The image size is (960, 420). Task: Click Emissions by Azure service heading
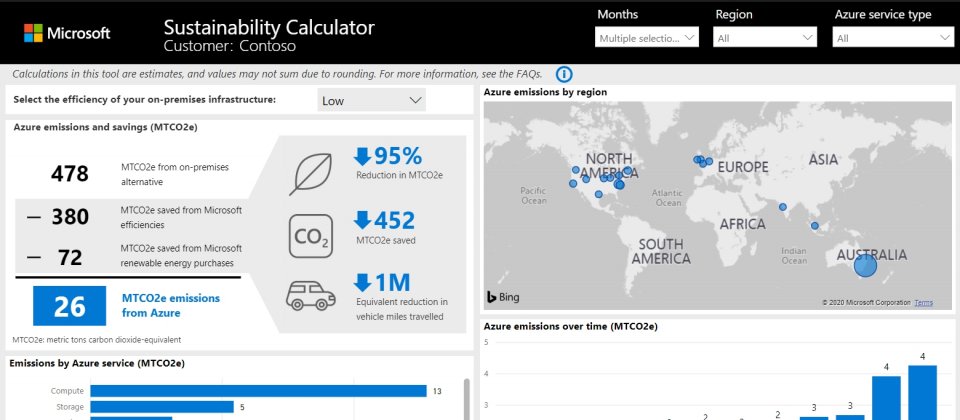click(97, 364)
